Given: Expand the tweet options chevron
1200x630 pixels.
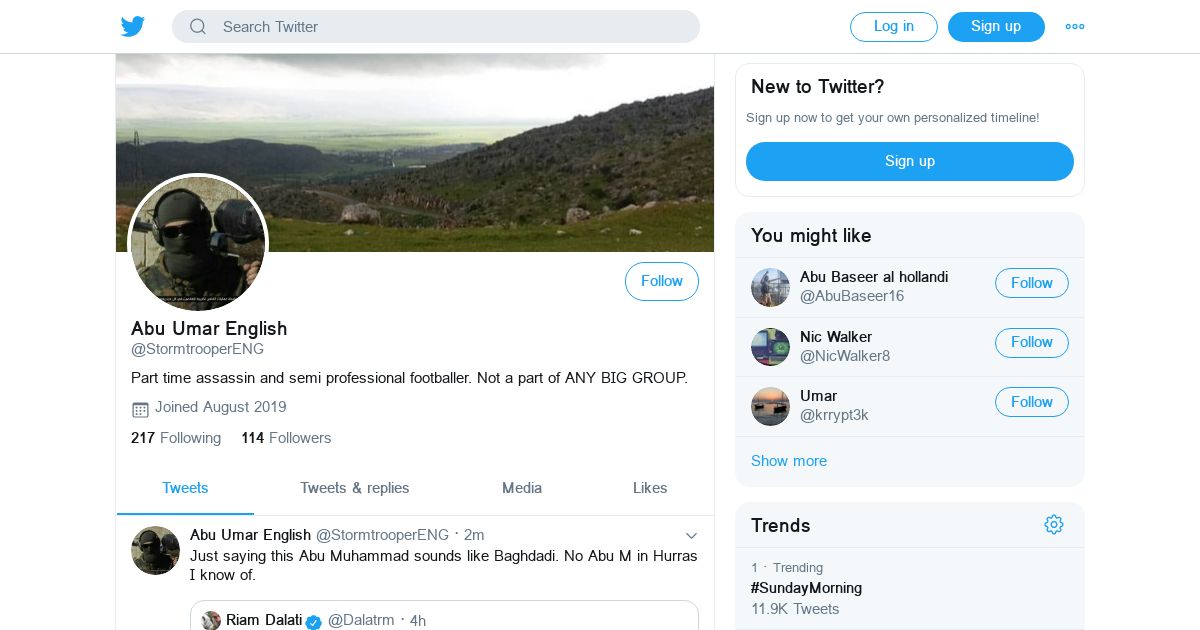Looking at the screenshot, I should click(691, 536).
